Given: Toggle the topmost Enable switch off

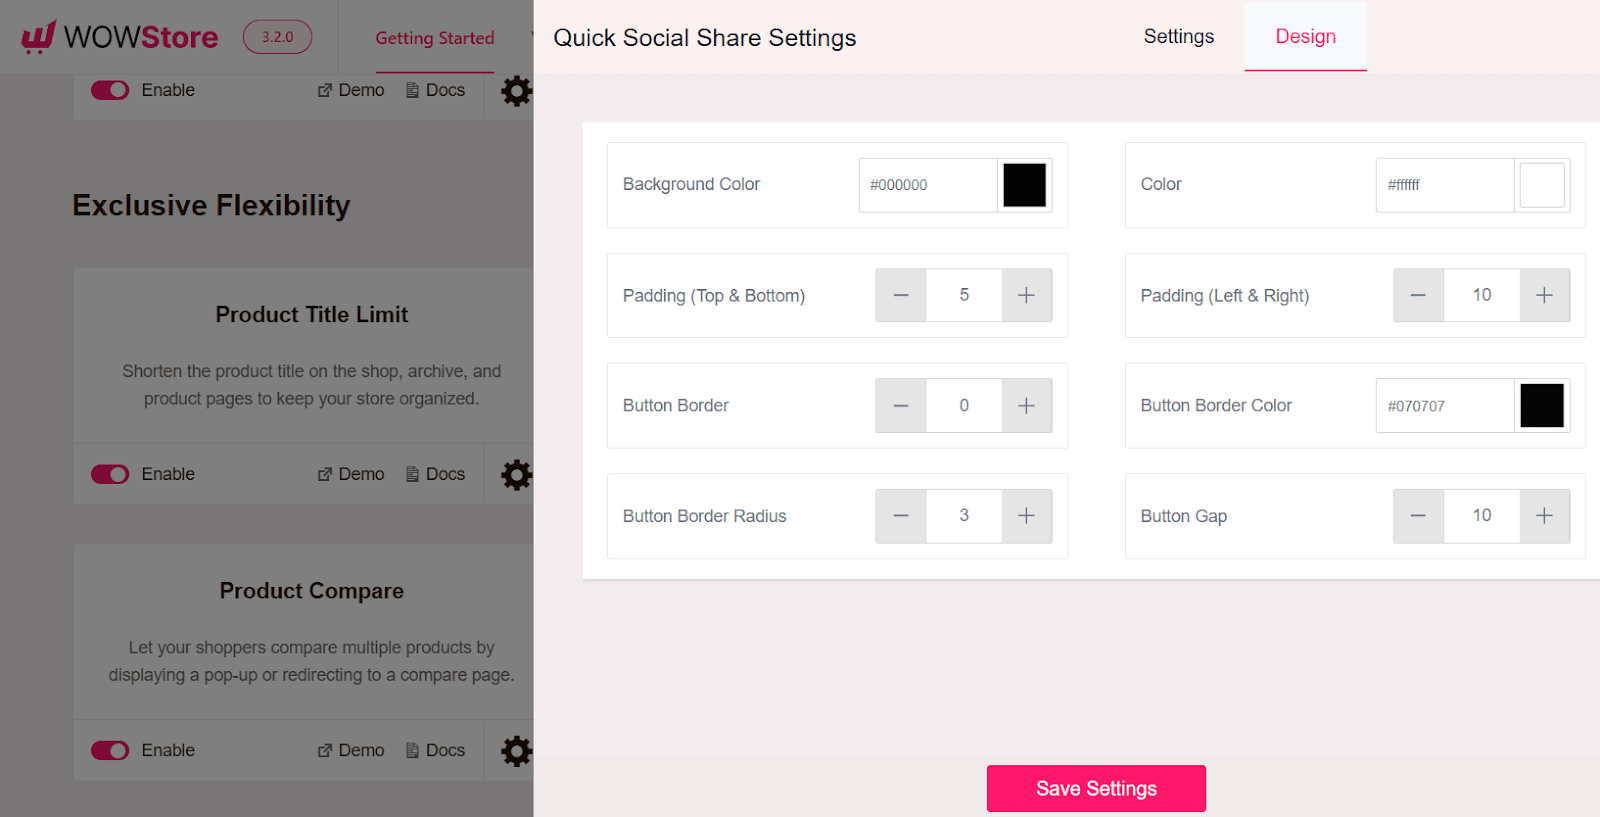Looking at the screenshot, I should point(110,90).
